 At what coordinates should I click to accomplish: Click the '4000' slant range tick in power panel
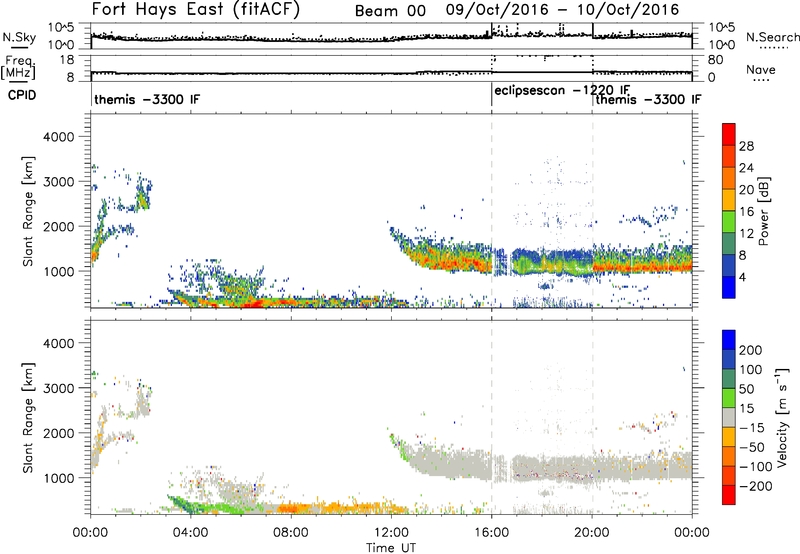tap(58, 137)
